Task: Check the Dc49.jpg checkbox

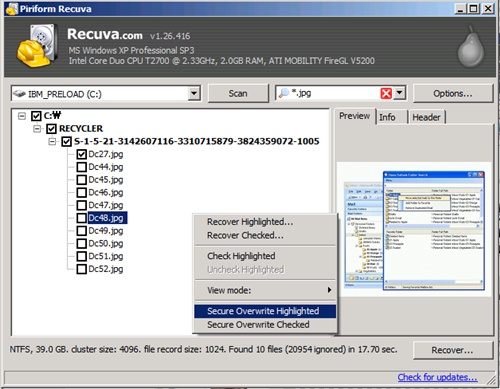Action: coord(82,231)
